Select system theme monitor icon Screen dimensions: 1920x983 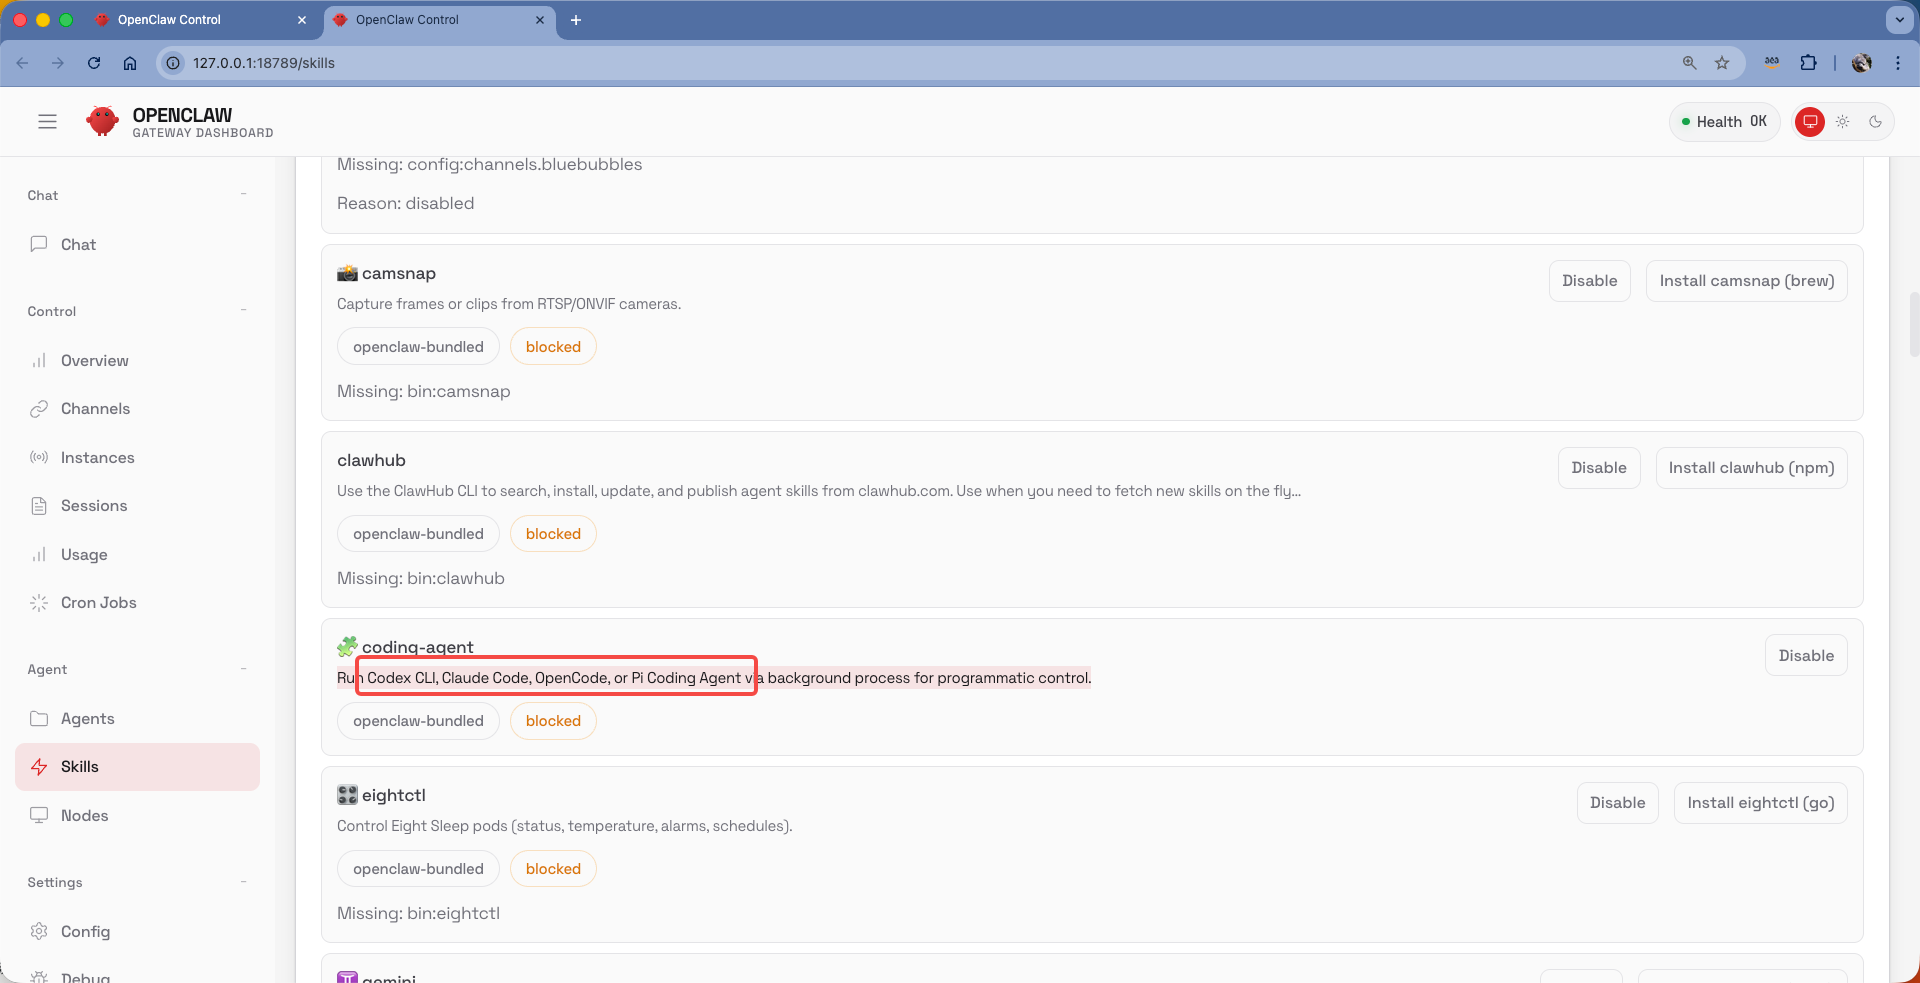click(1810, 122)
